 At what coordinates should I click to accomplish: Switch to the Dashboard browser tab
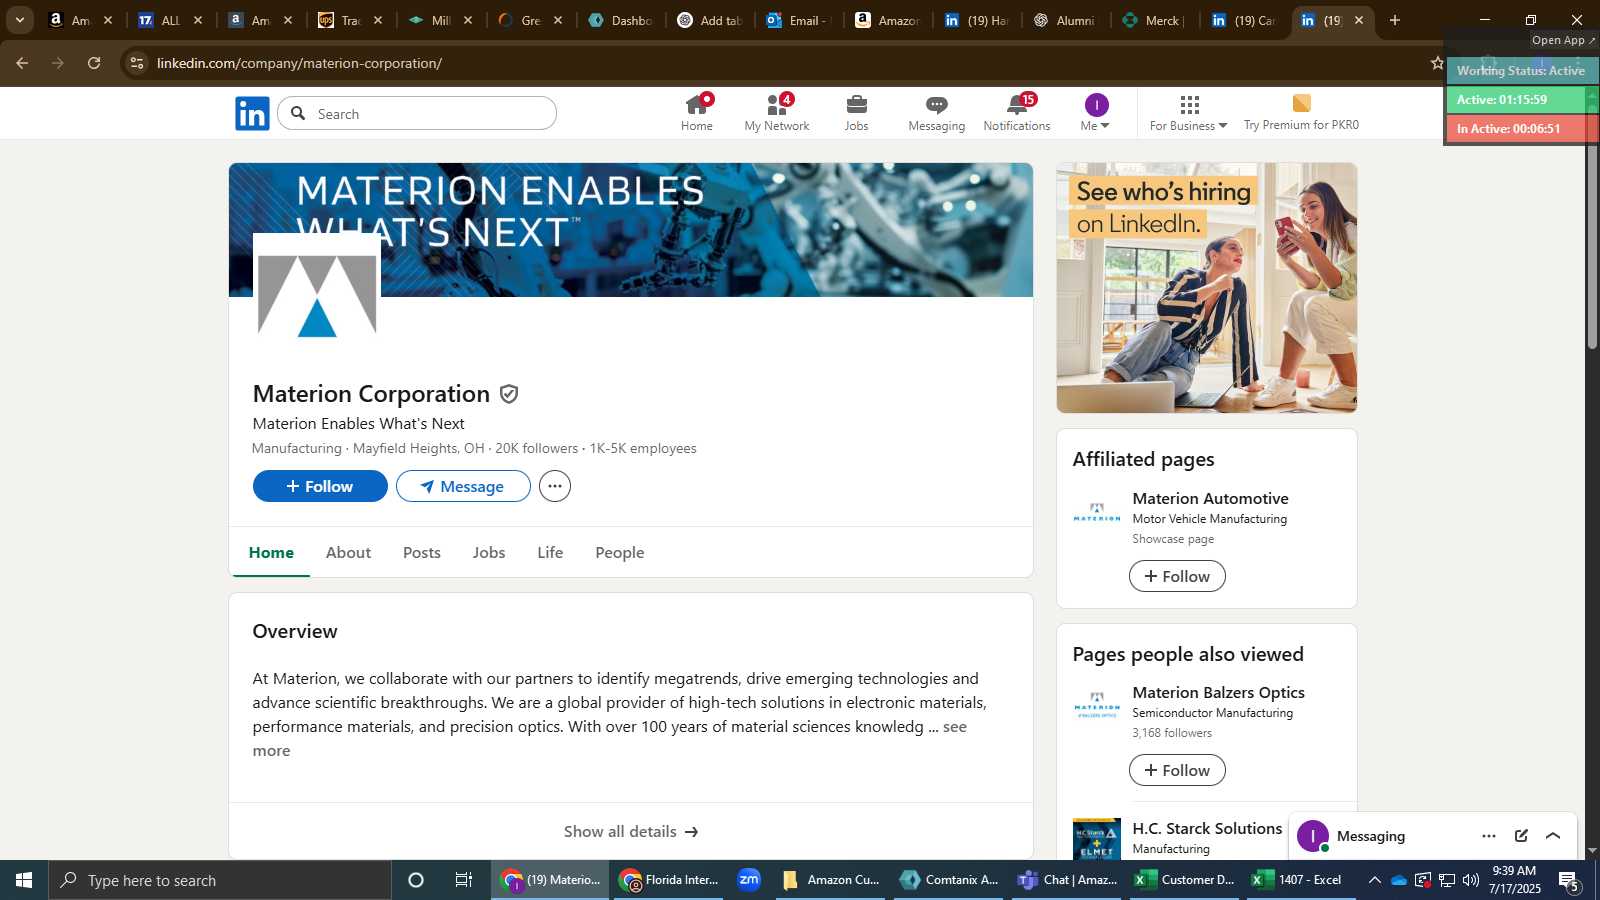coord(621,20)
